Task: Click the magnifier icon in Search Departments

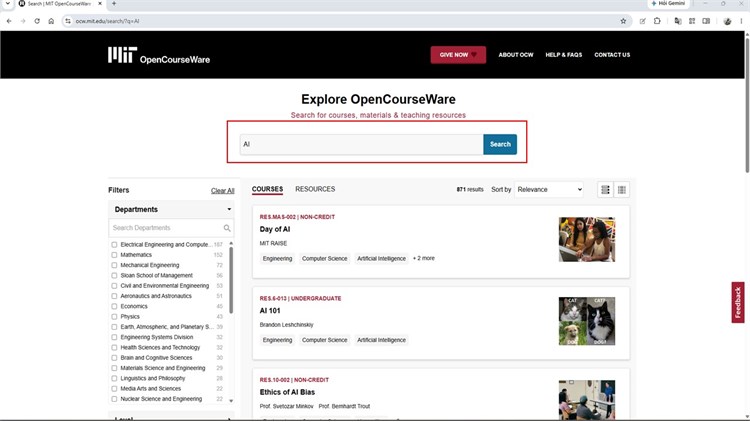Action: (227, 228)
